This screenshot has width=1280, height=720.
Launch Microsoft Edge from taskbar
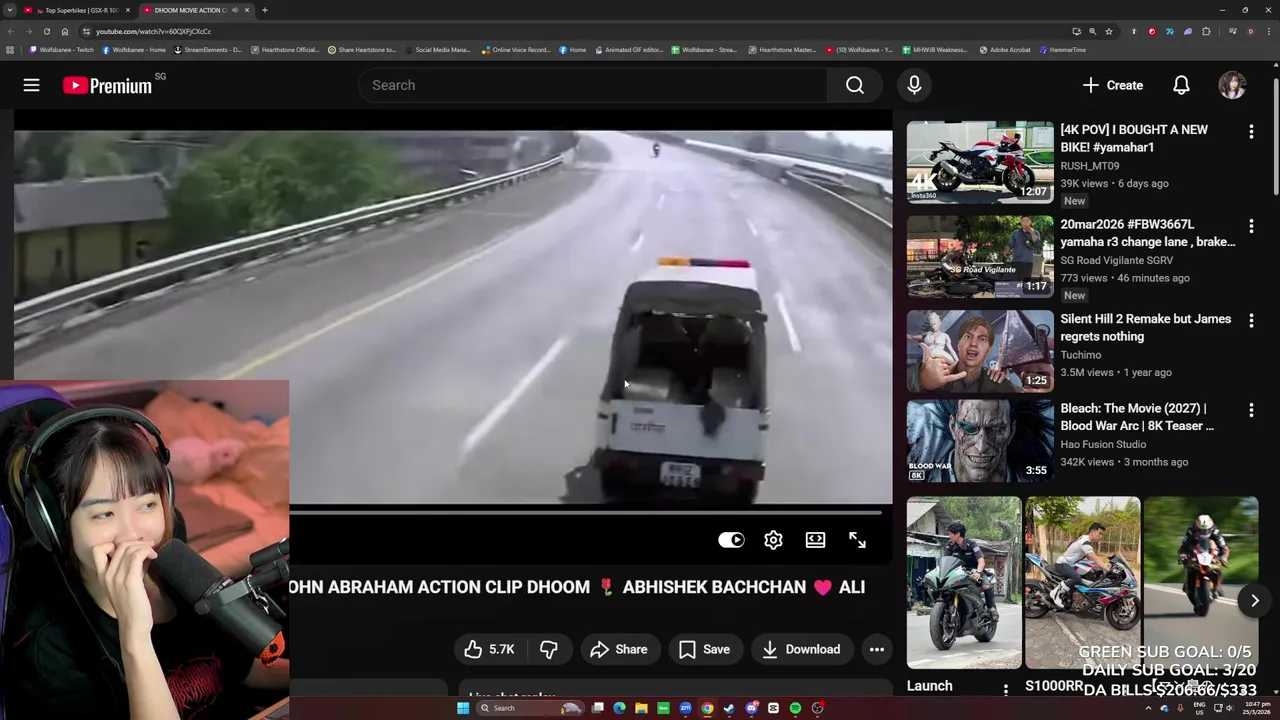click(x=619, y=708)
